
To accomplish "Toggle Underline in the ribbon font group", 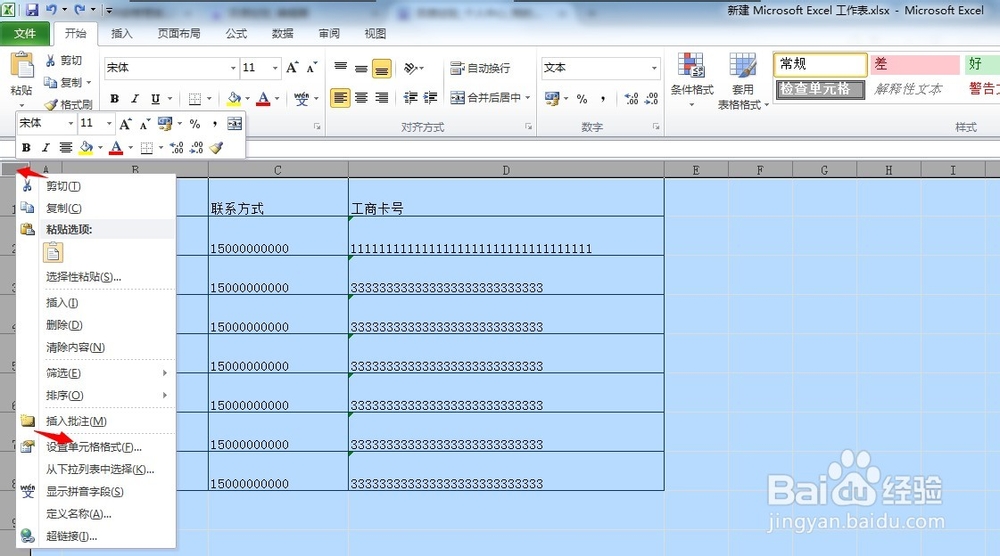I will (x=156, y=98).
